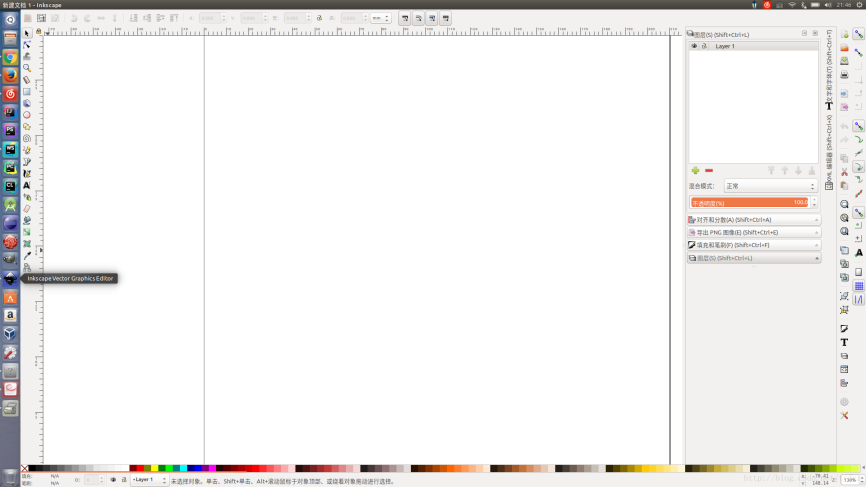The height and width of the screenshot is (487, 866).
Task: Open vertical XML 编辑器 (Shift+Ctrl+X) tab
Action: [829, 152]
